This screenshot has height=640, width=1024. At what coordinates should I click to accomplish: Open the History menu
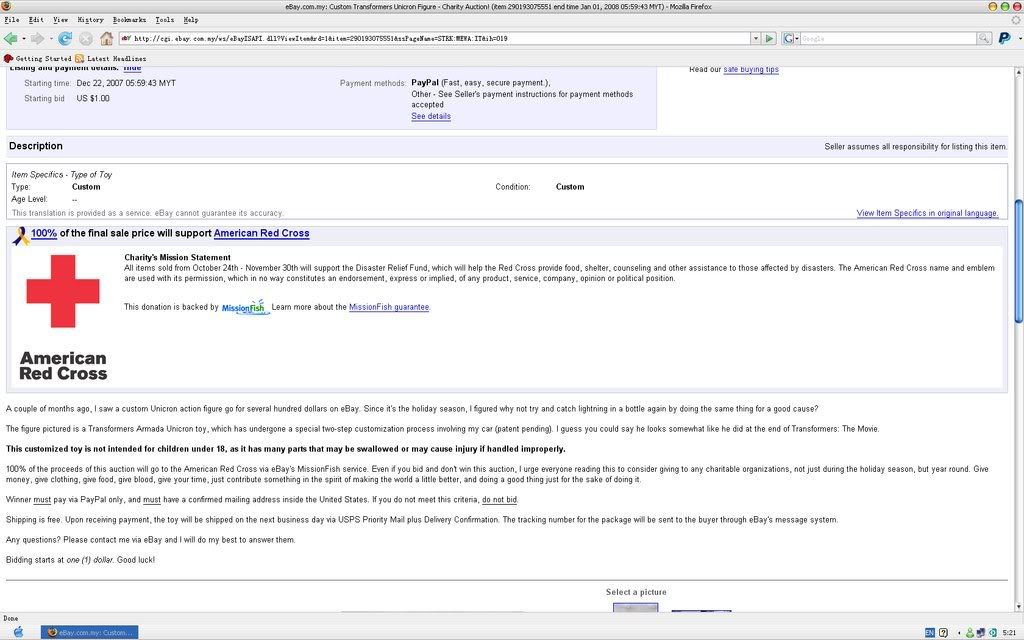(x=90, y=20)
